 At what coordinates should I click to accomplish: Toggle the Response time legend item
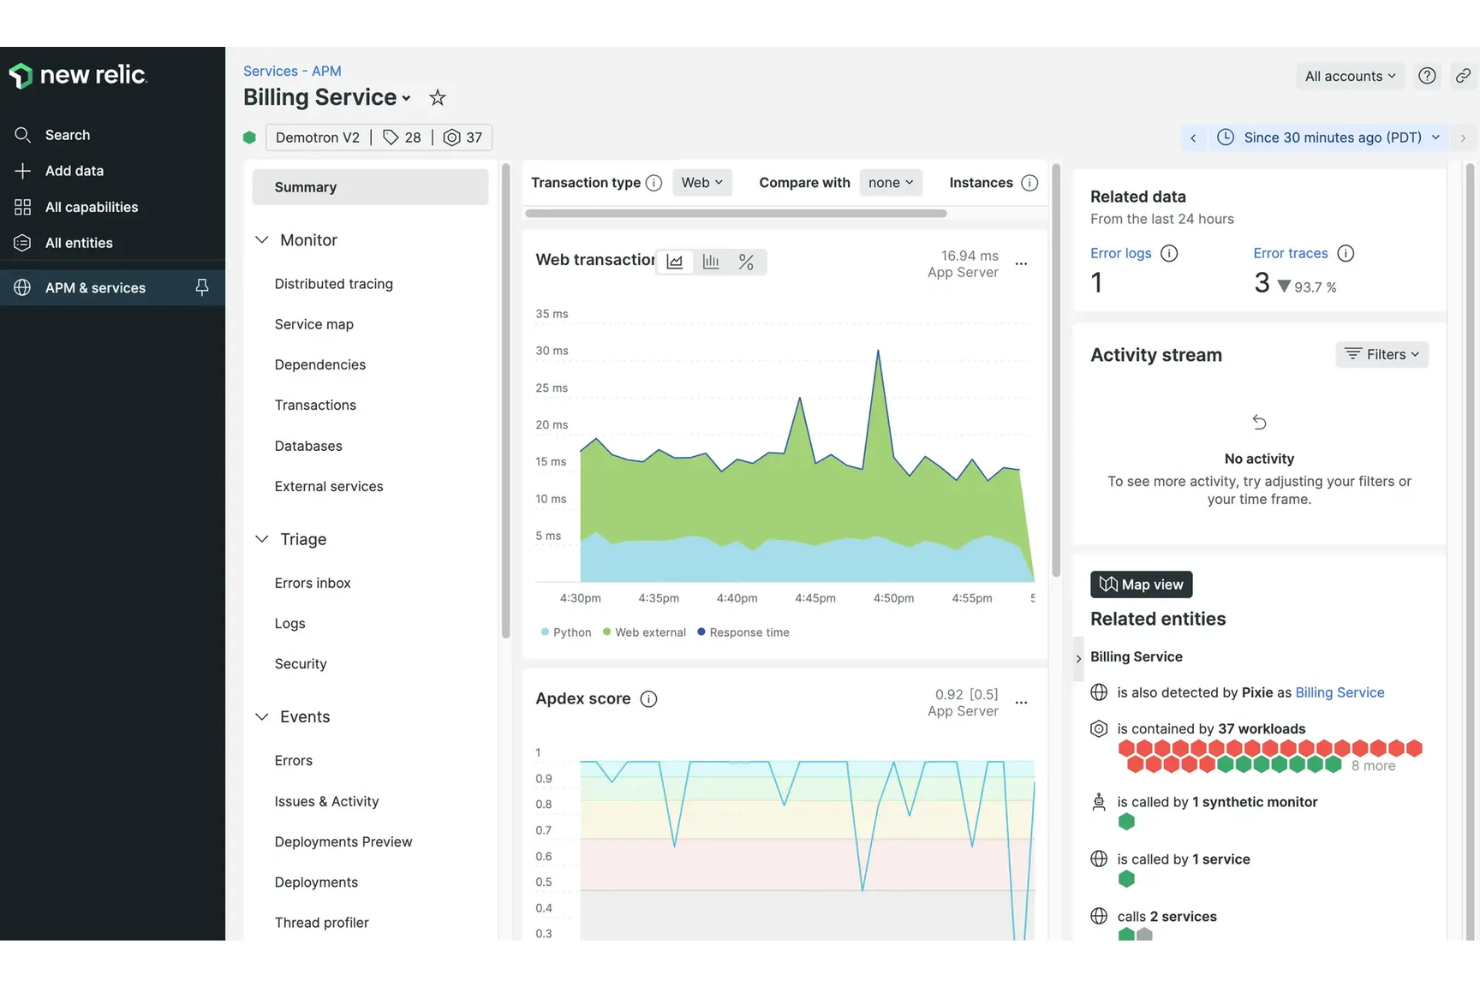pos(743,632)
